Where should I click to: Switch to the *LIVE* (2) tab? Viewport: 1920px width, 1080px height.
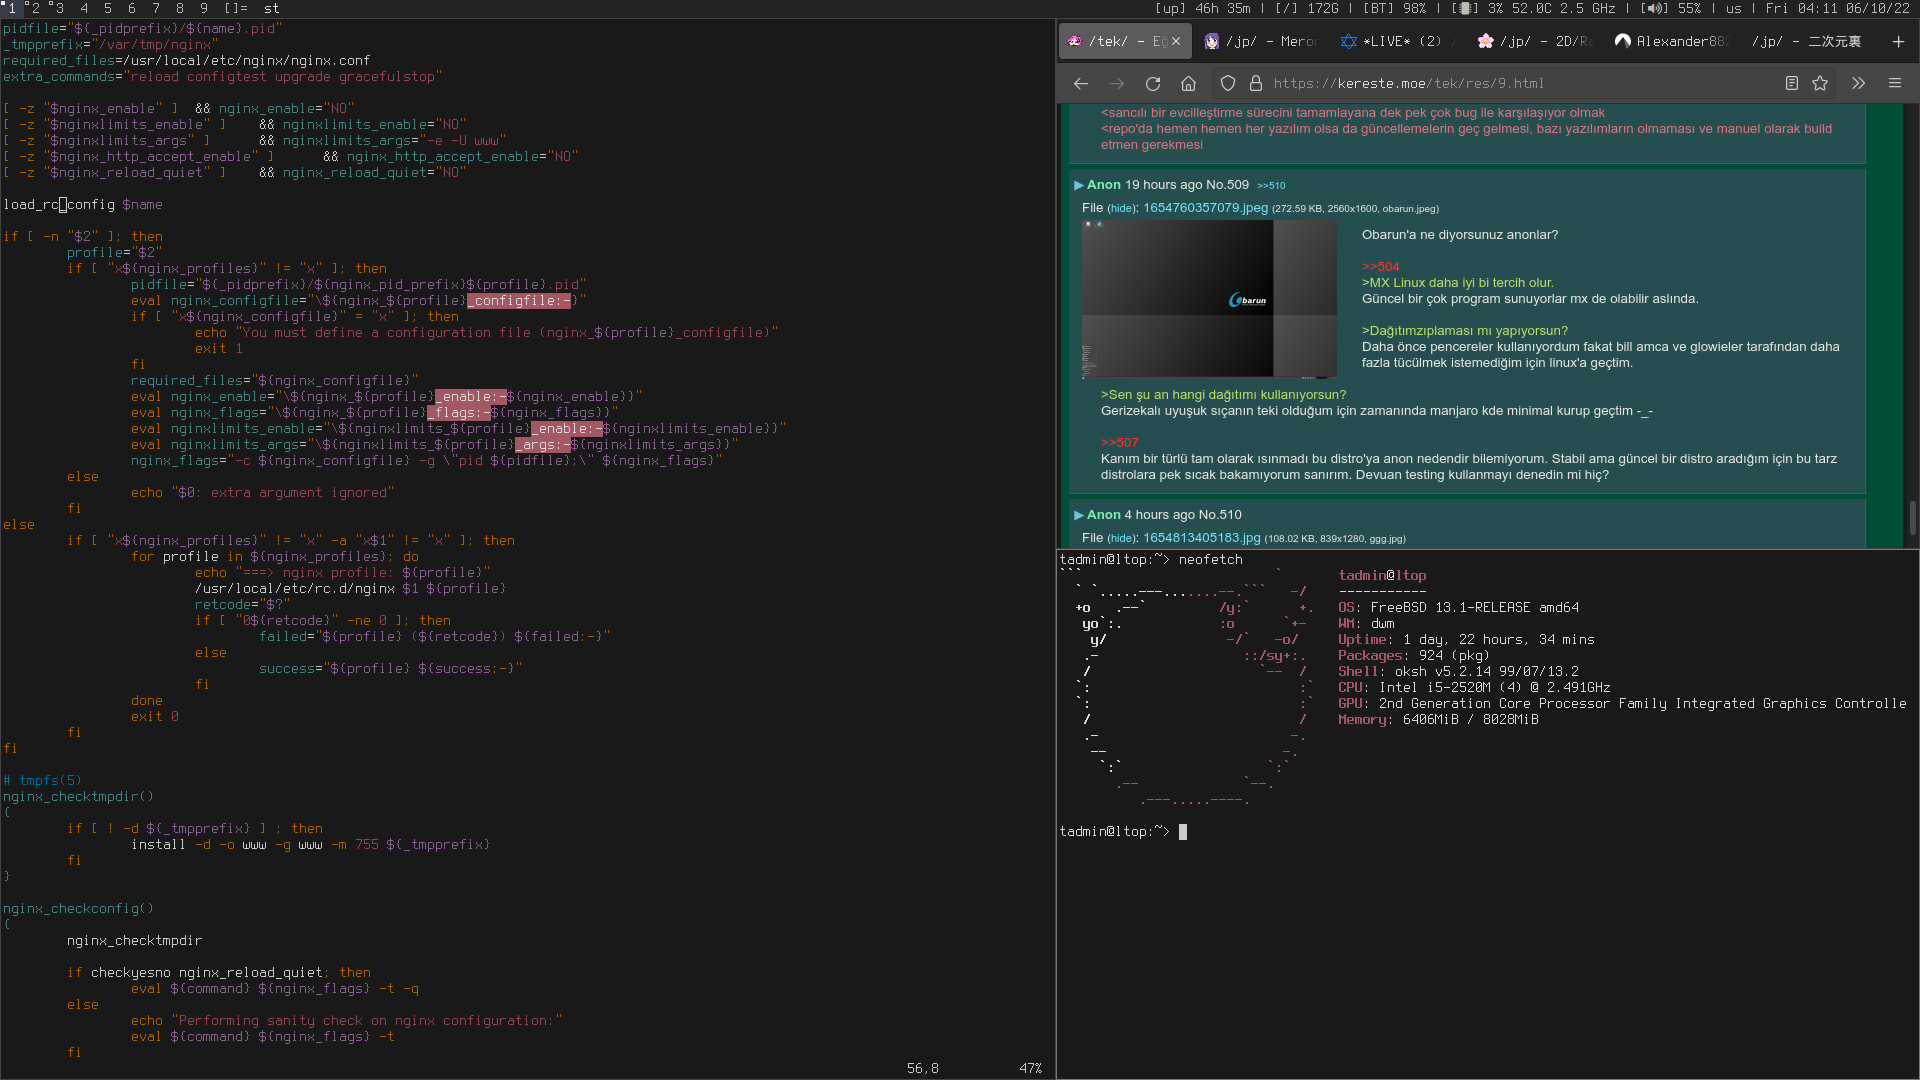pos(1396,41)
